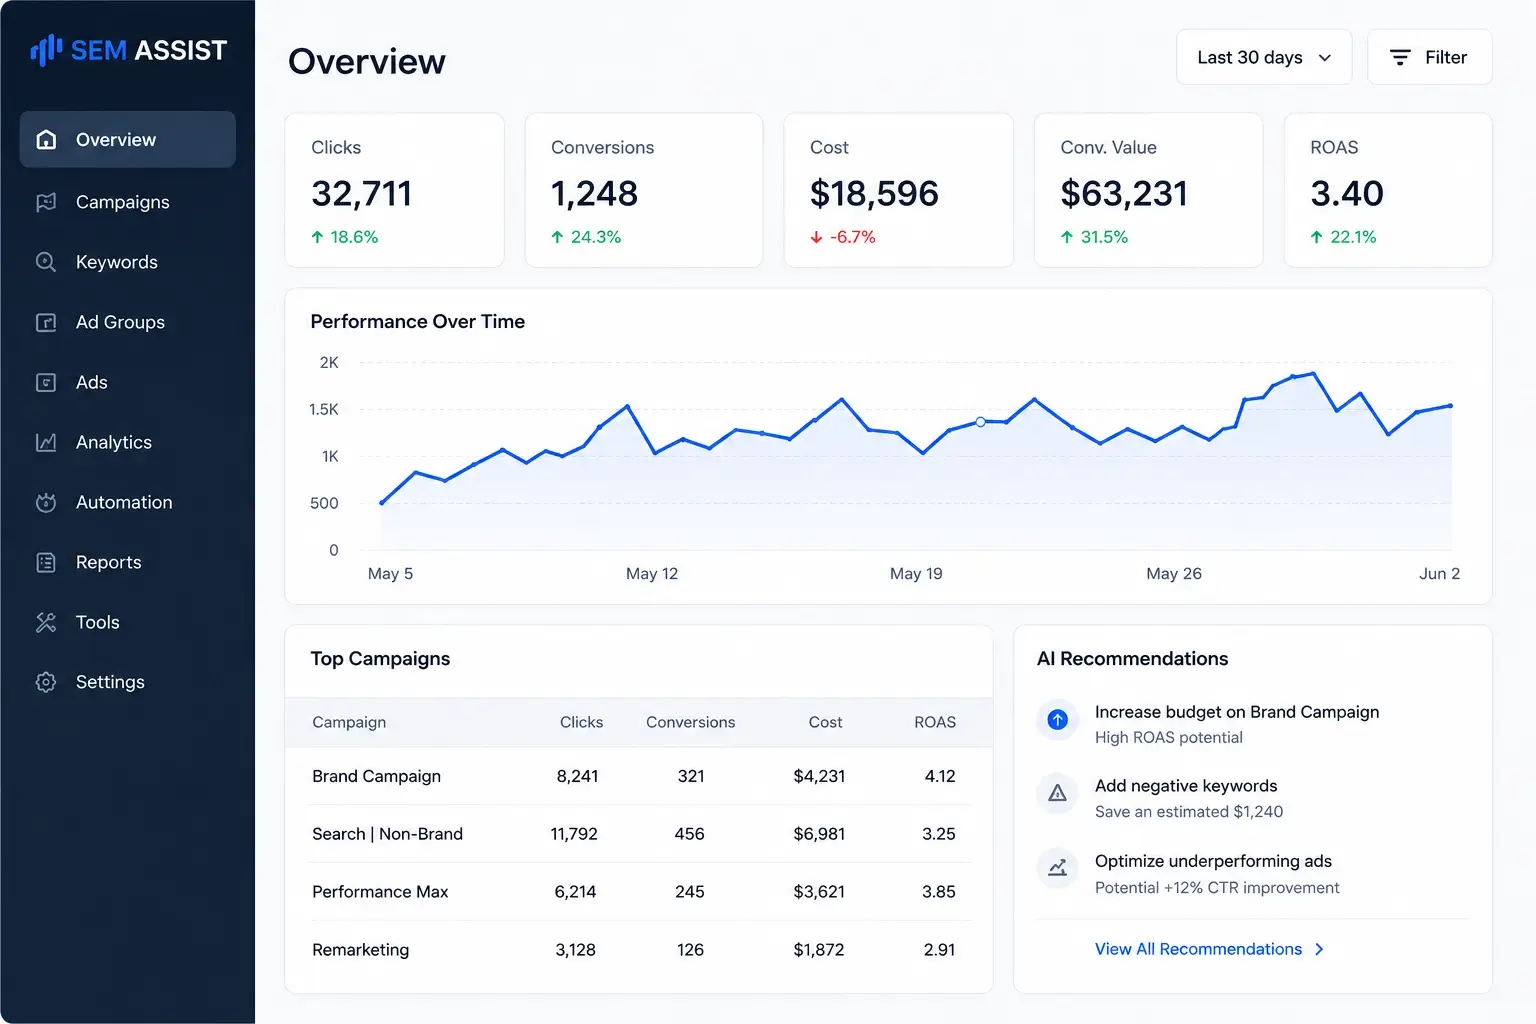Open the Tools menu label
Viewport: 1536px width, 1024px height.
[98, 622]
